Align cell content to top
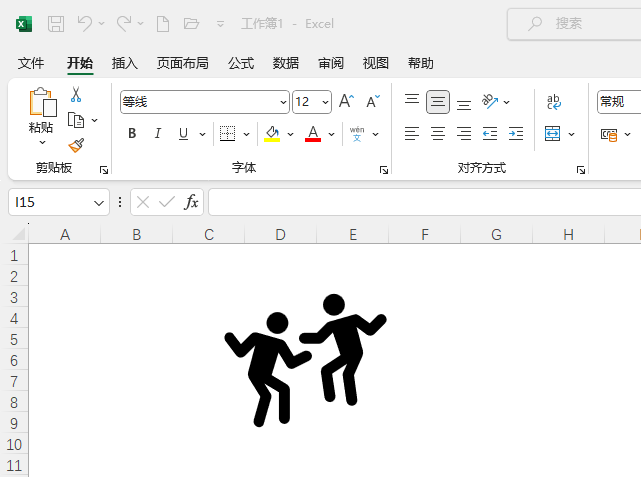 (412, 101)
